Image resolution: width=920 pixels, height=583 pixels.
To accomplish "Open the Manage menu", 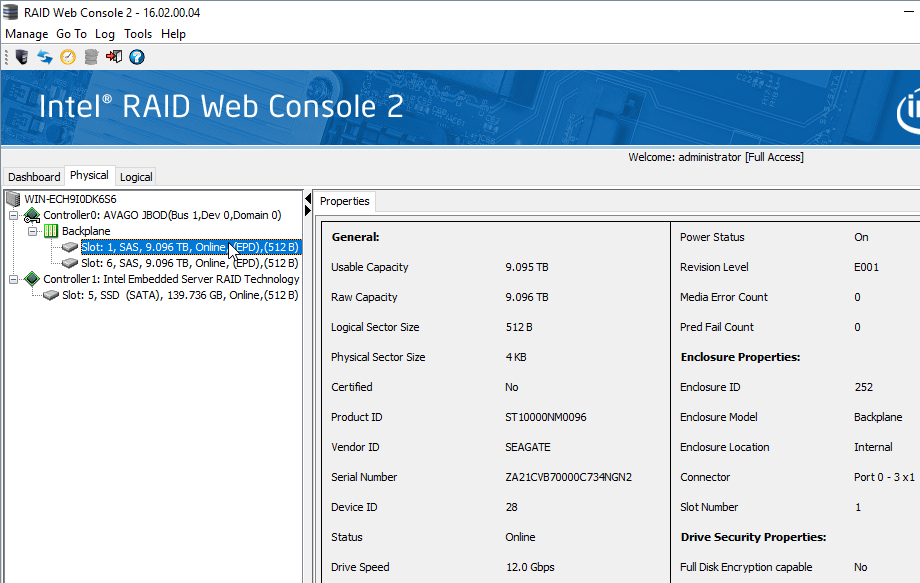I will 26,34.
